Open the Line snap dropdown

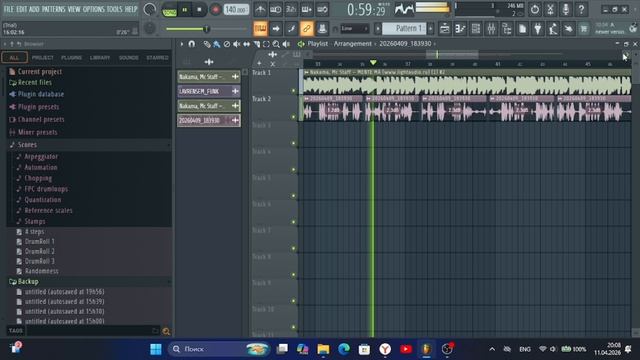click(x=355, y=29)
